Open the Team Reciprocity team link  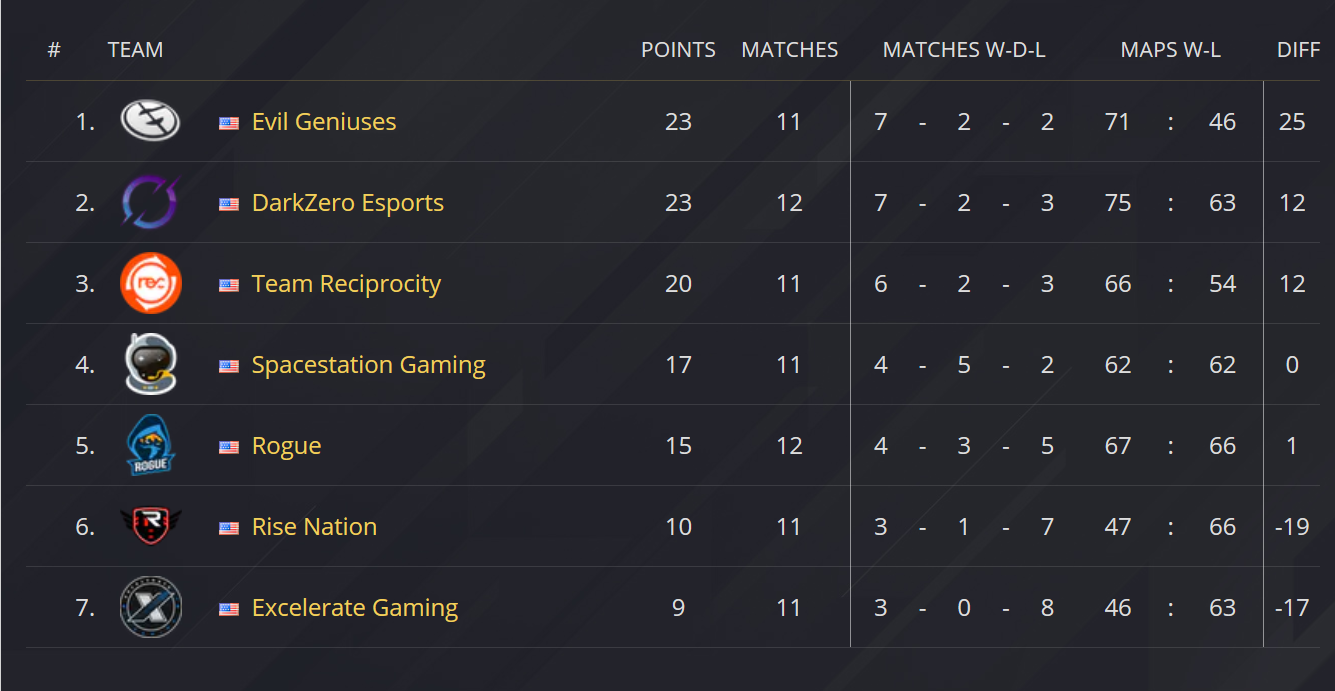tap(346, 284)
